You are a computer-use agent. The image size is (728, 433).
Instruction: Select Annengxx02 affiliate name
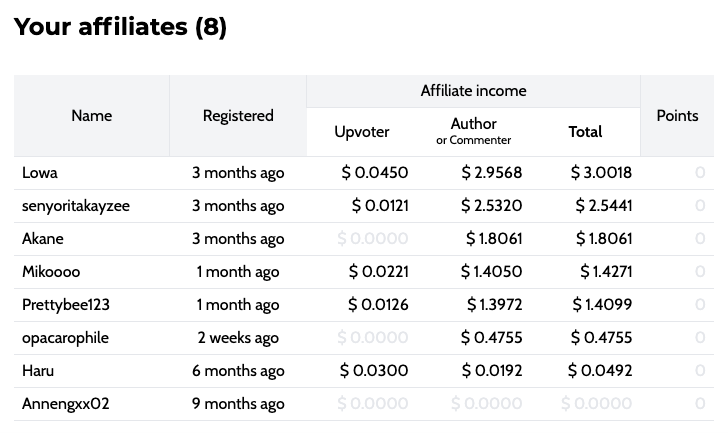point(65,403)
